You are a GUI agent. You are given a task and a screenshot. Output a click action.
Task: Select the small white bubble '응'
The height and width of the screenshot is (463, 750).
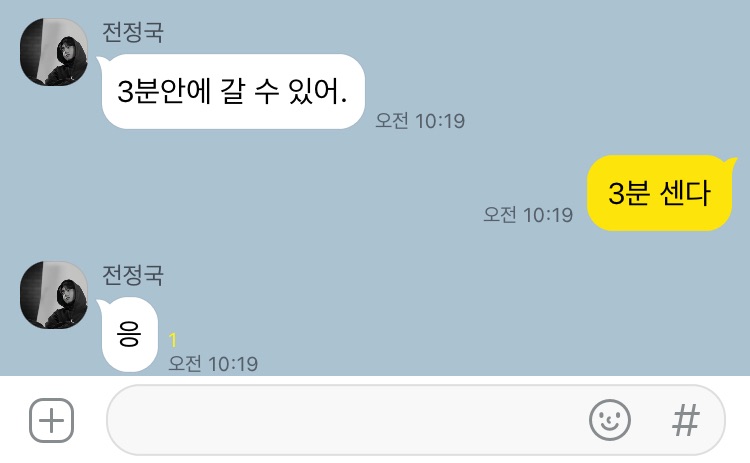[129, 334]
